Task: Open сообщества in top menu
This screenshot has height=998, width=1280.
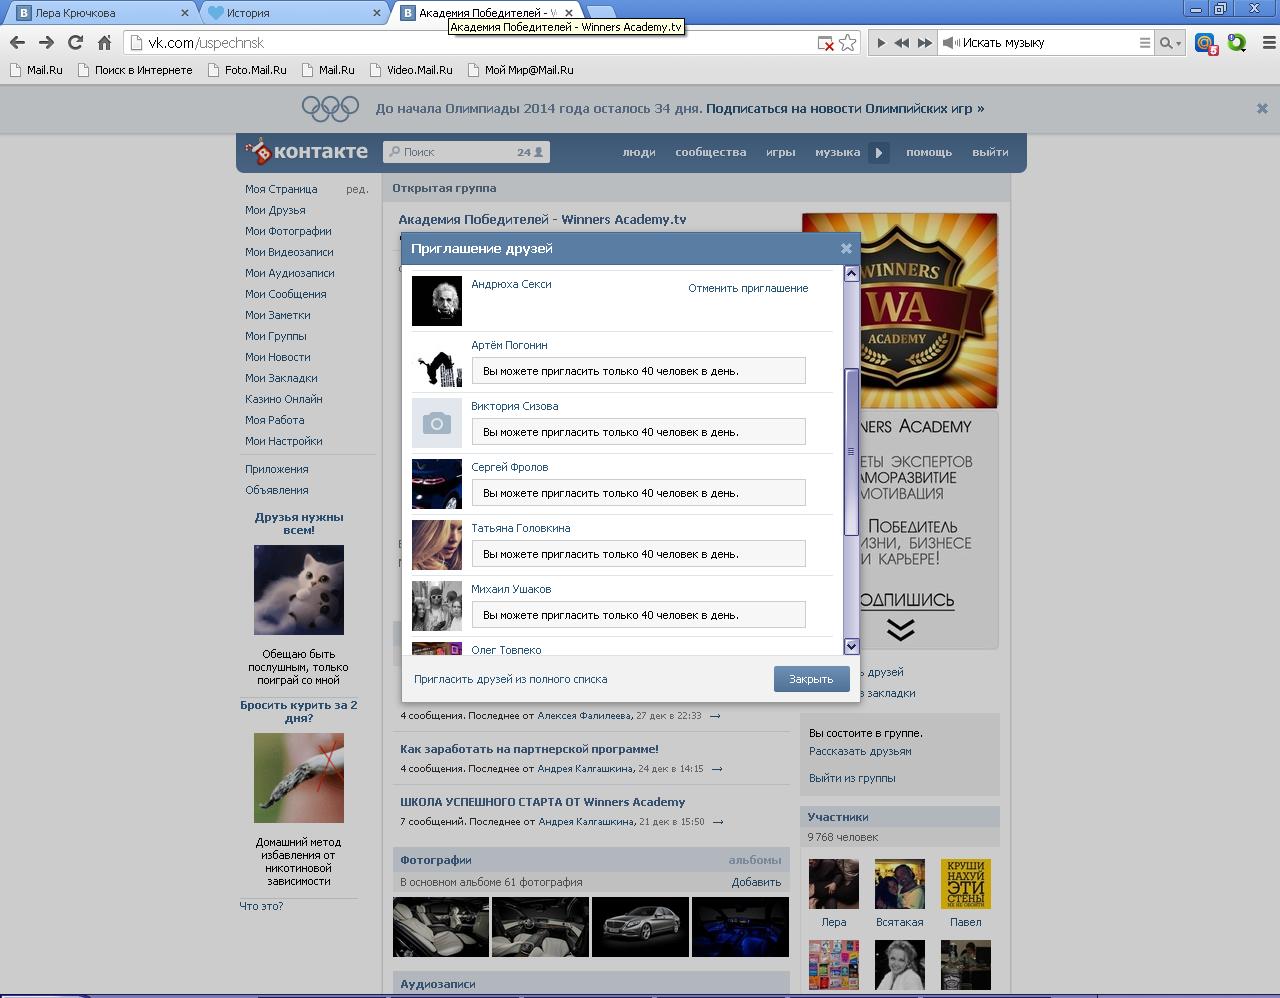Action: click(x=710, y=152)
